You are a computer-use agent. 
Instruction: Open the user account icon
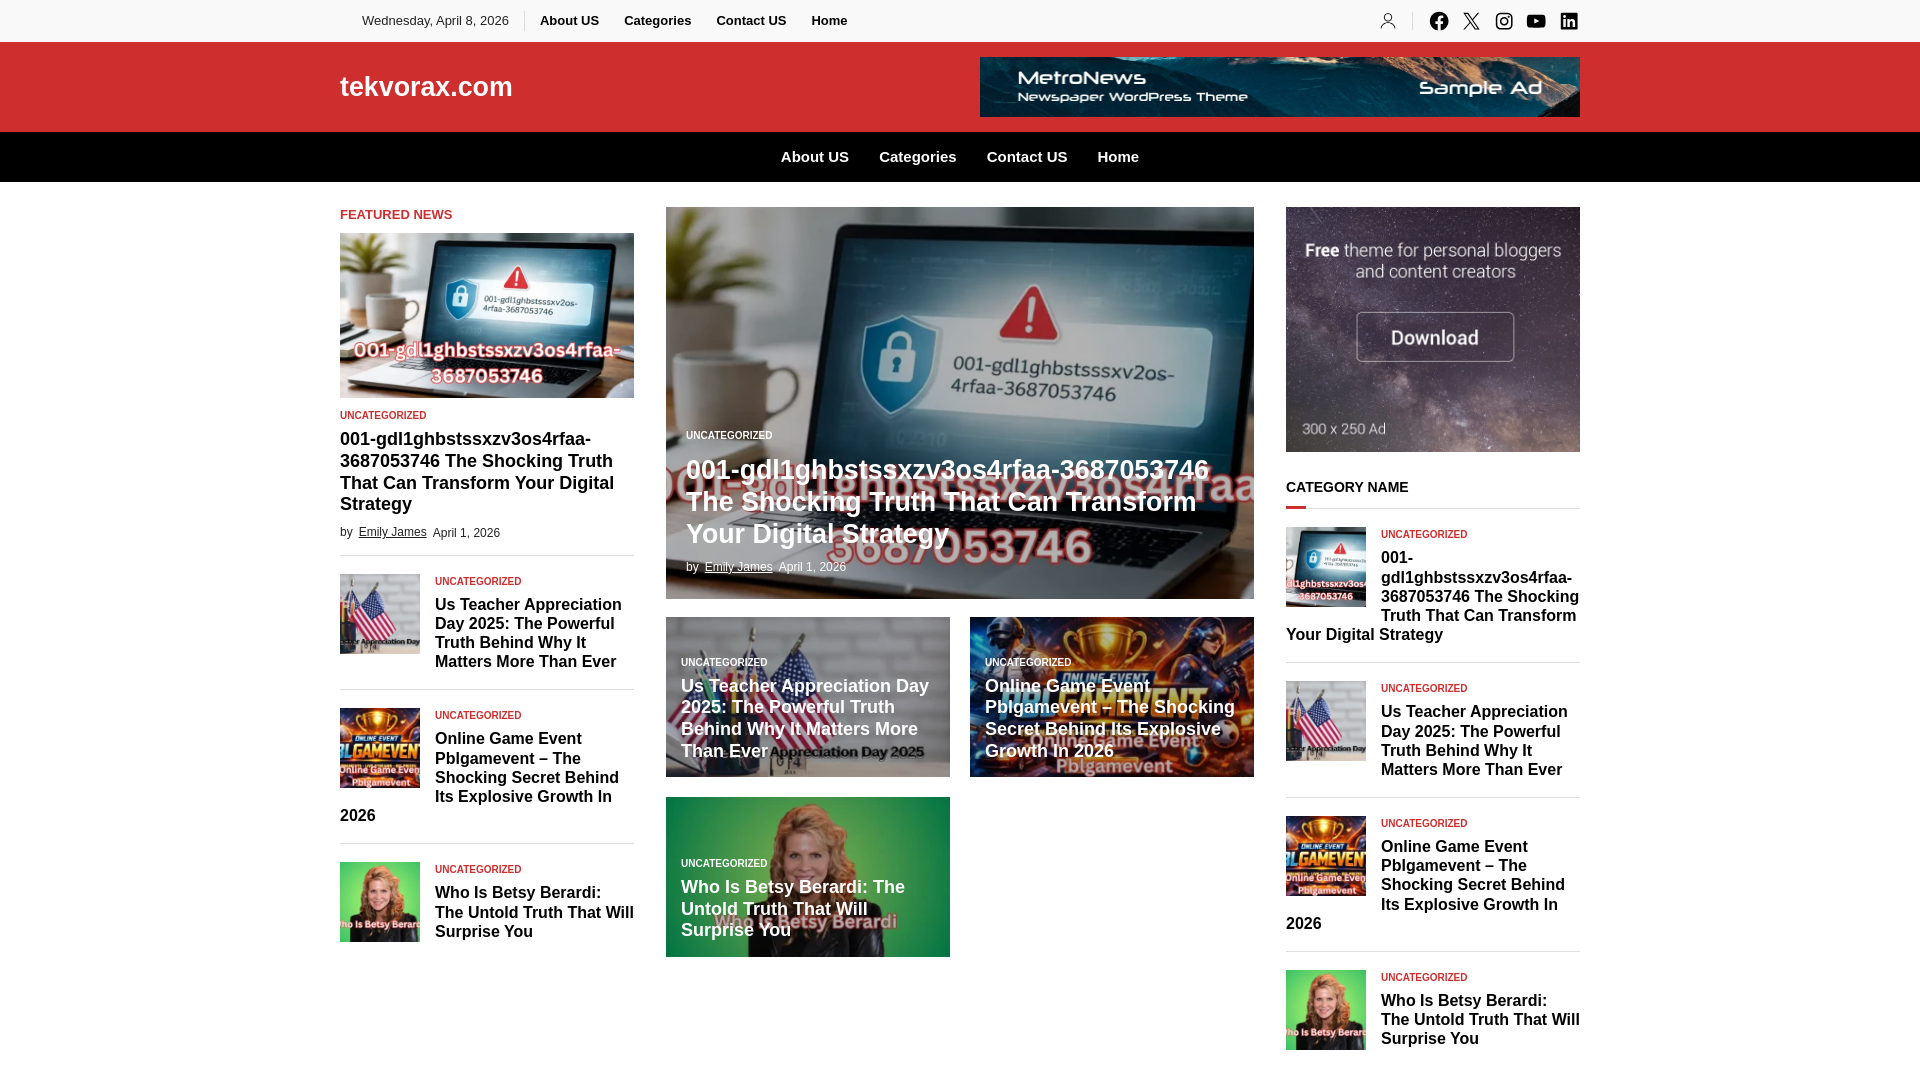[1388, 21]
